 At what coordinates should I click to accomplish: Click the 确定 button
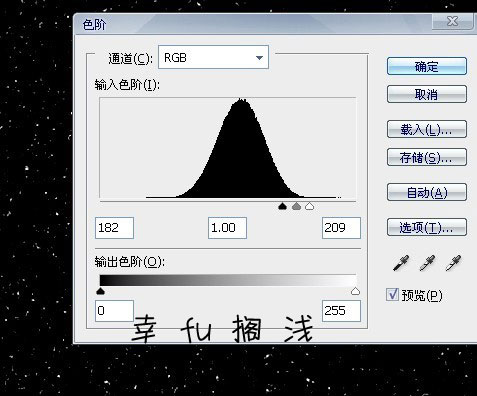tap(427, 66)
